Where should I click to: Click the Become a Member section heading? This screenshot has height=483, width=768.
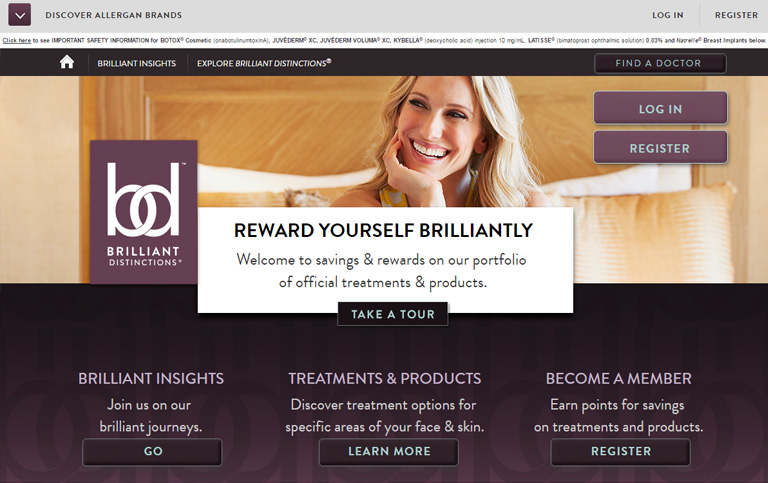[619, 379]
